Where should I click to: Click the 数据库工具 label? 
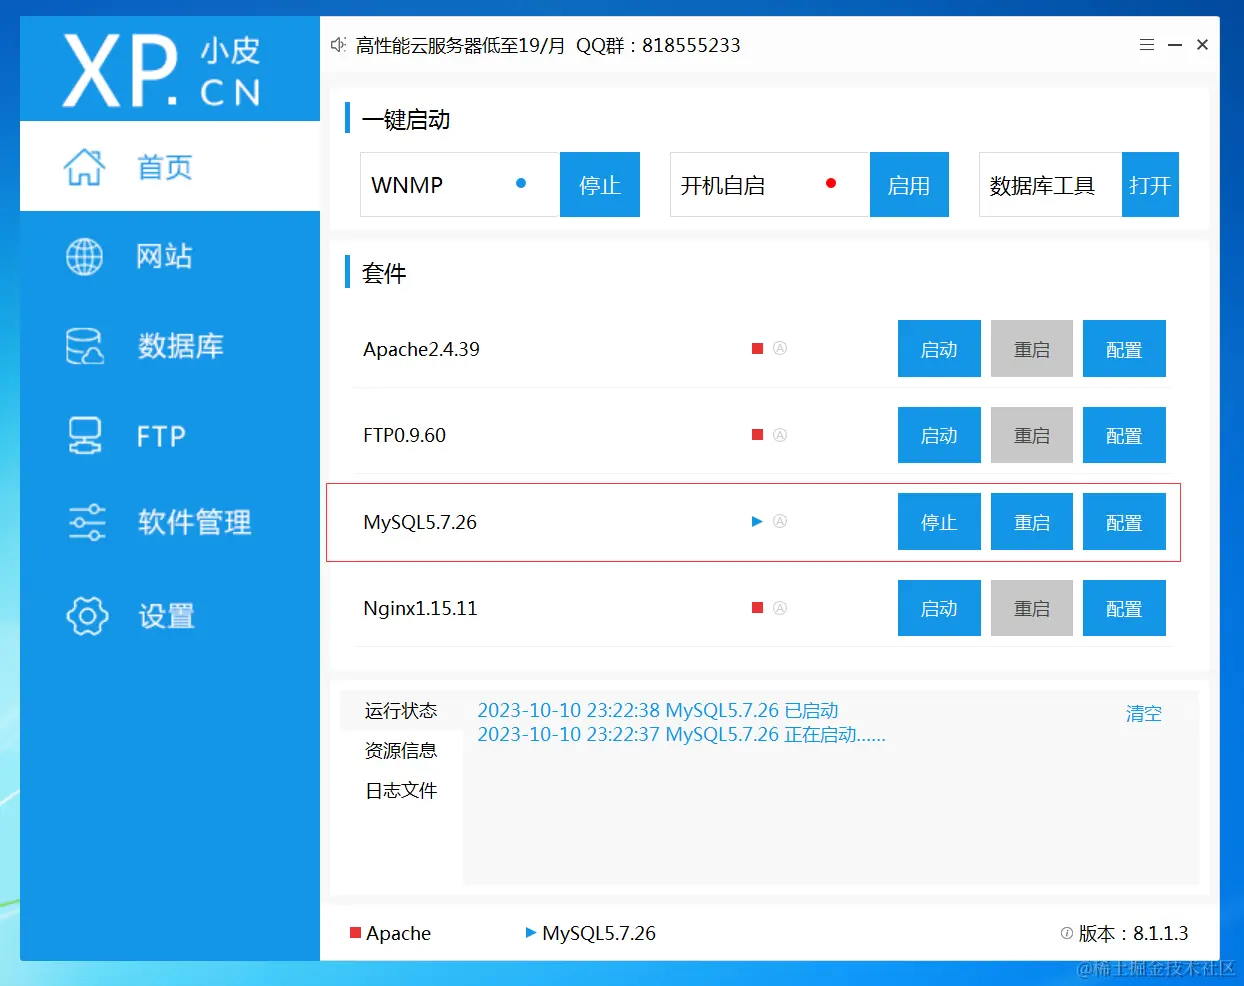tap(1042, 186)
